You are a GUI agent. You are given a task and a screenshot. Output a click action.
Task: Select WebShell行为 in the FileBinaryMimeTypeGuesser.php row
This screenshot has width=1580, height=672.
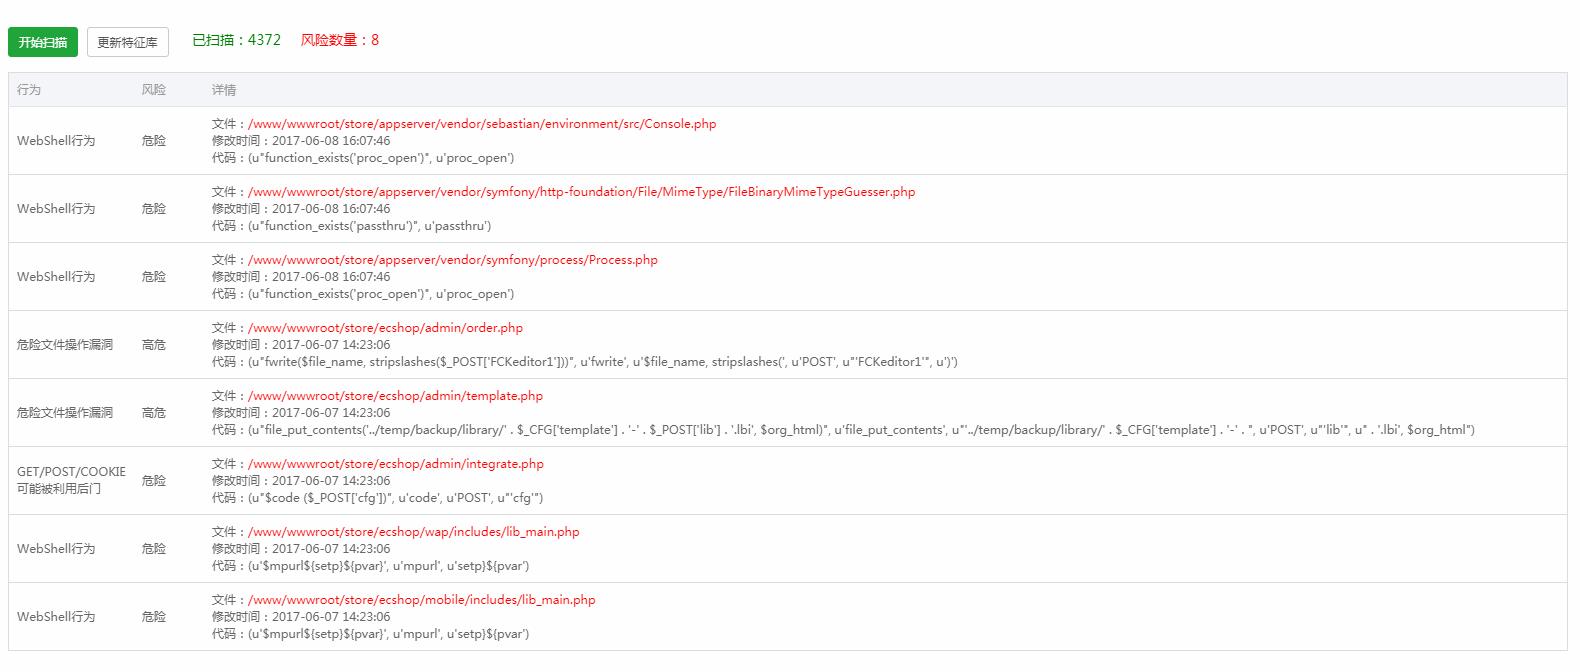[x=56, y=209]
